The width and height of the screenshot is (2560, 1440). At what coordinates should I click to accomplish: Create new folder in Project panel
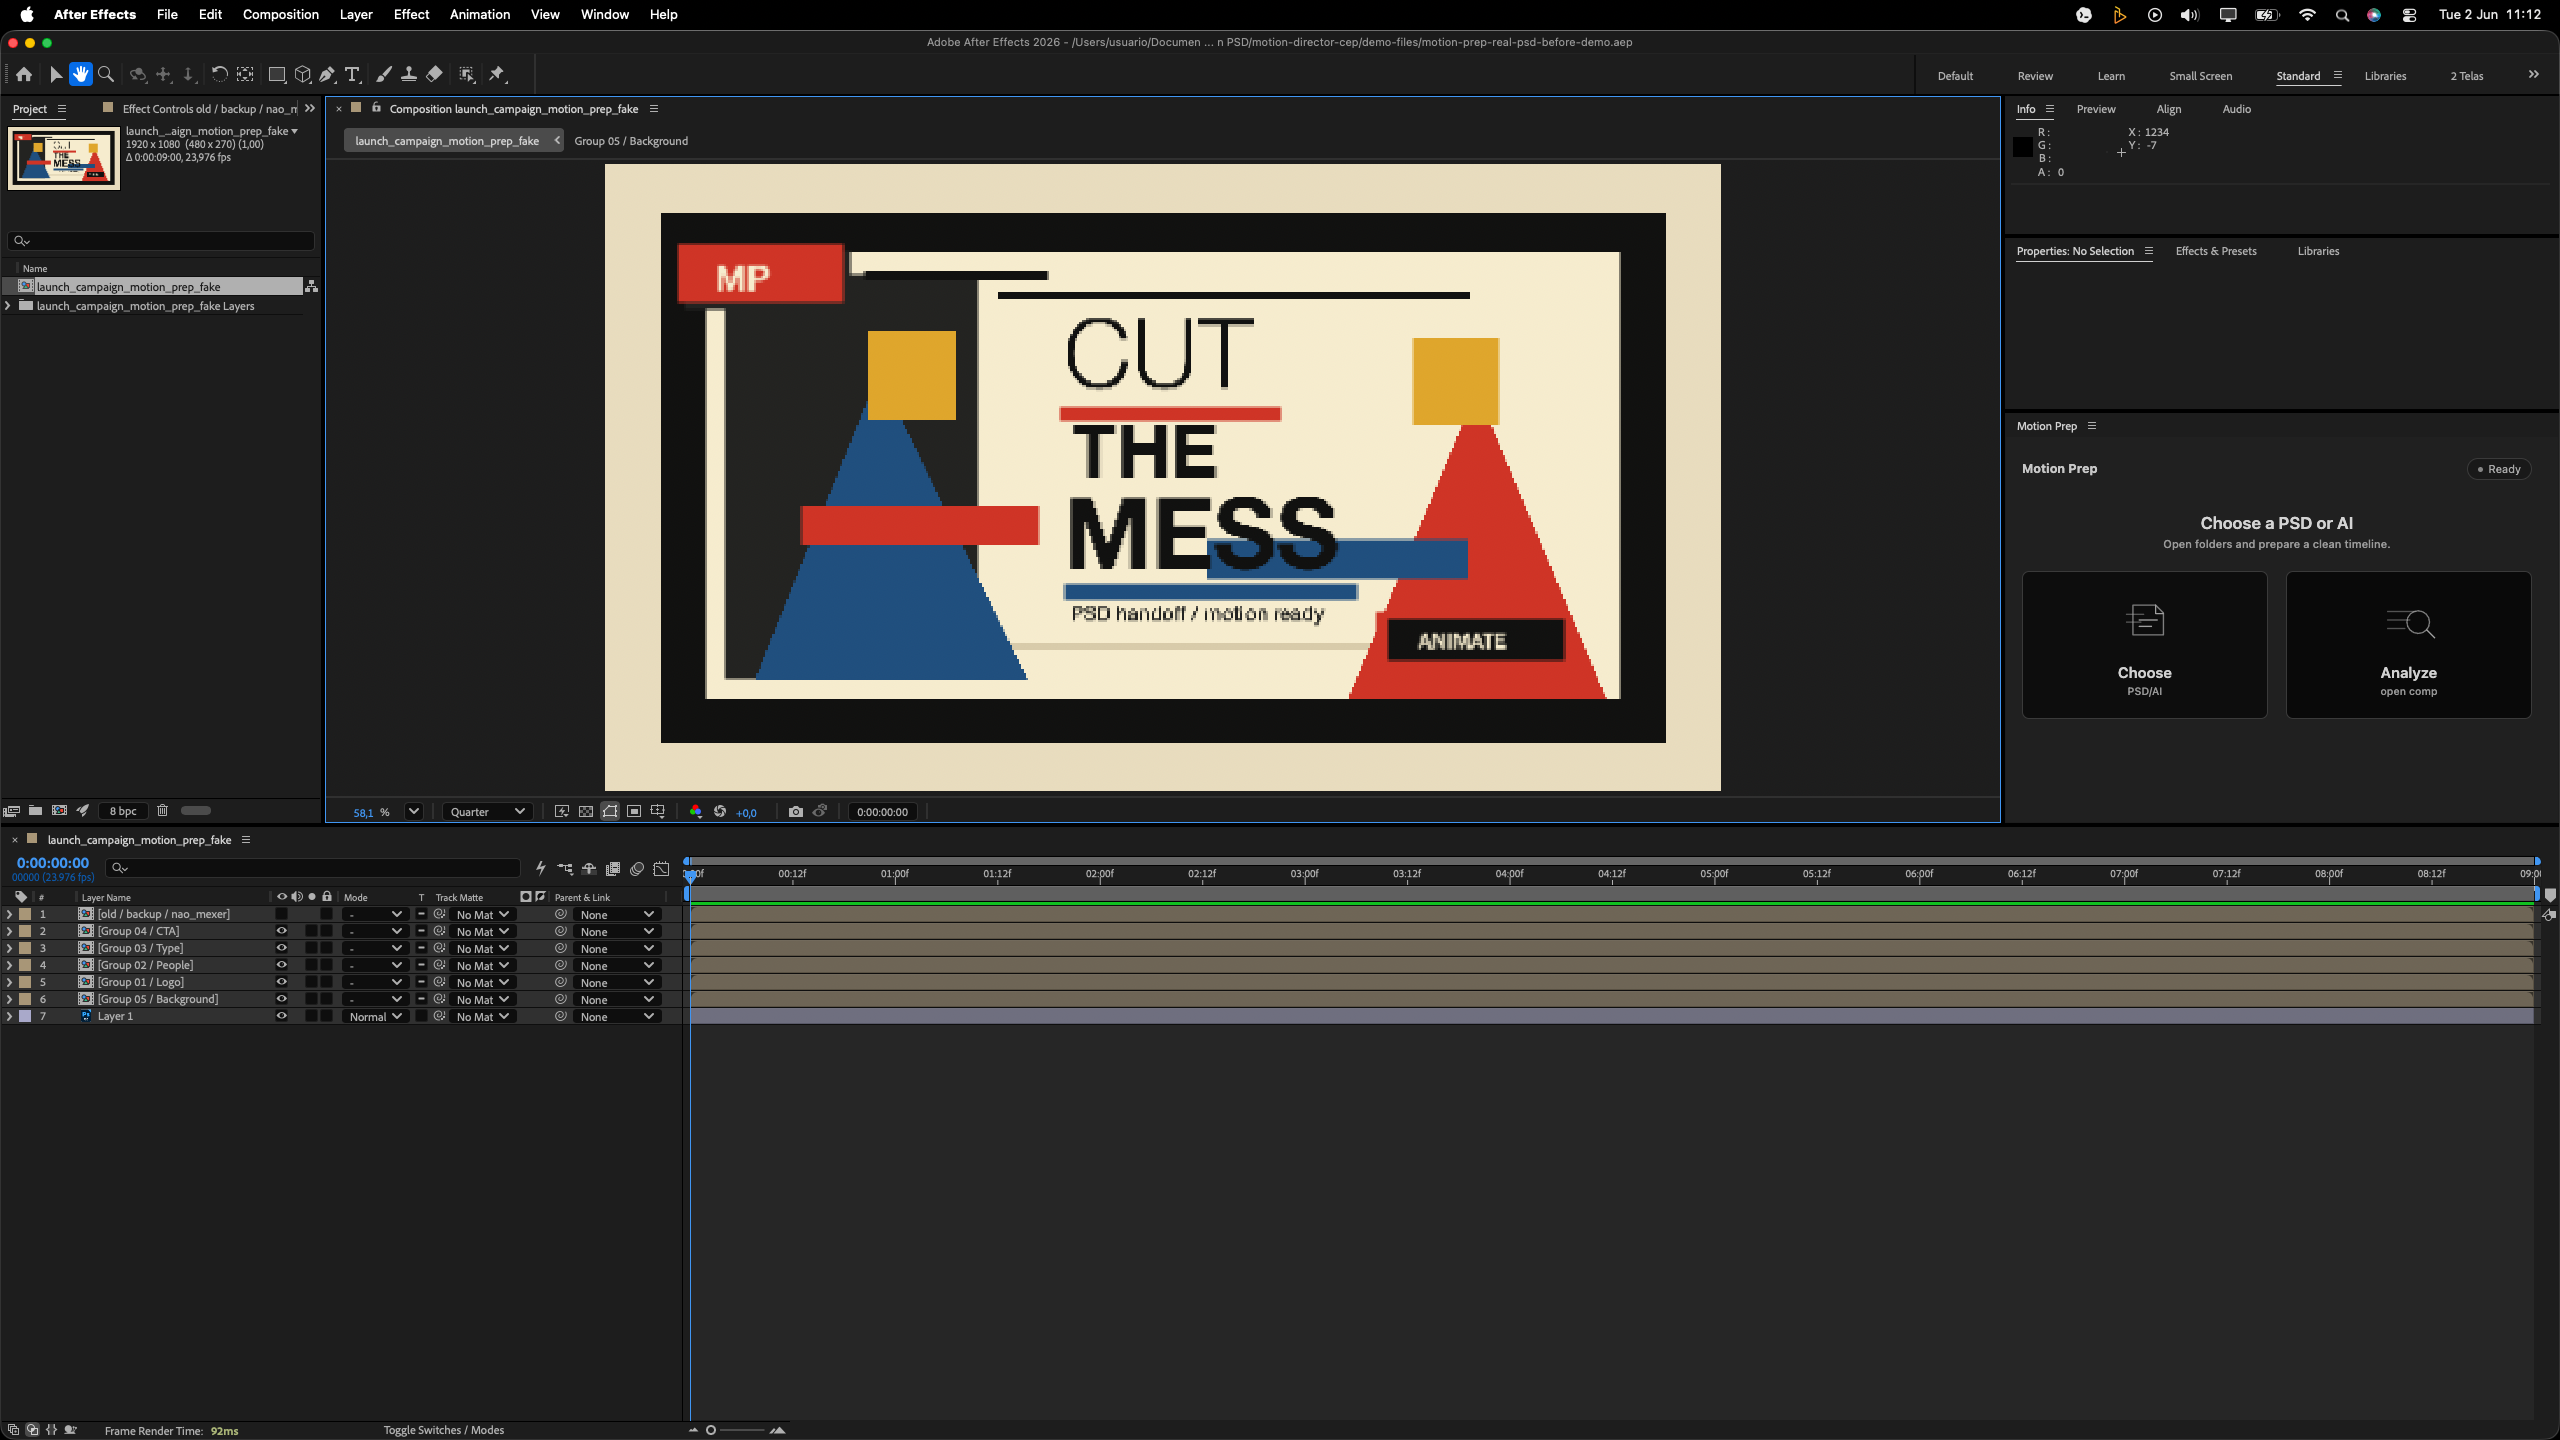(35, 810)
